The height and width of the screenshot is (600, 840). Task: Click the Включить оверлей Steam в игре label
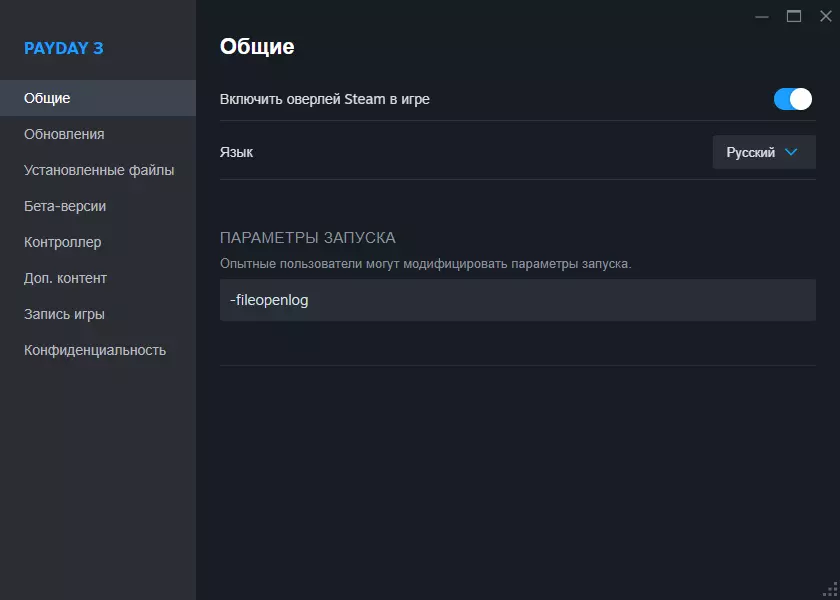(324, 99)
